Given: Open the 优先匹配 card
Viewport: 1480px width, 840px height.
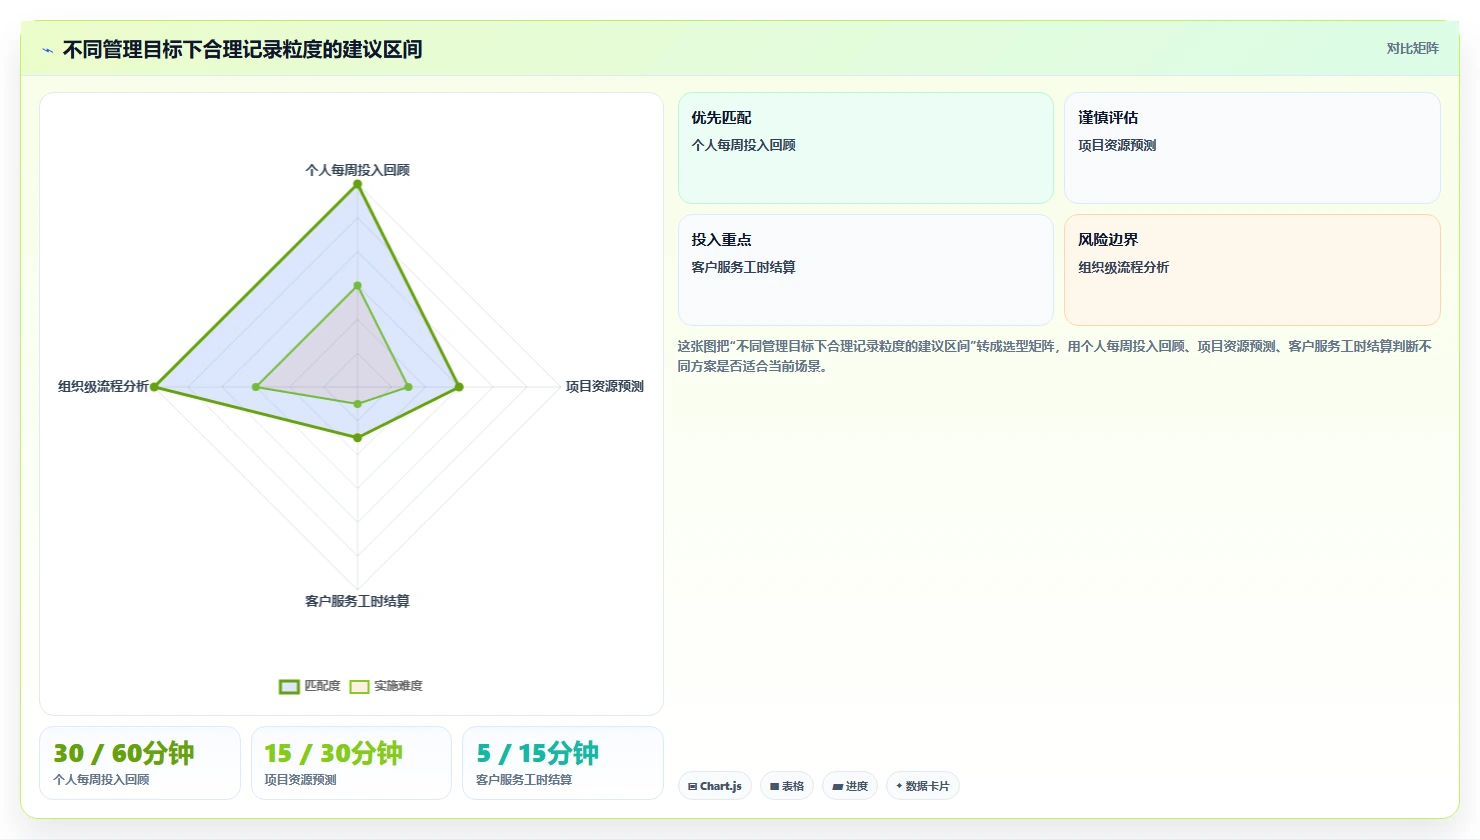Looking at the screenshot, I should [x=866, y=148].
